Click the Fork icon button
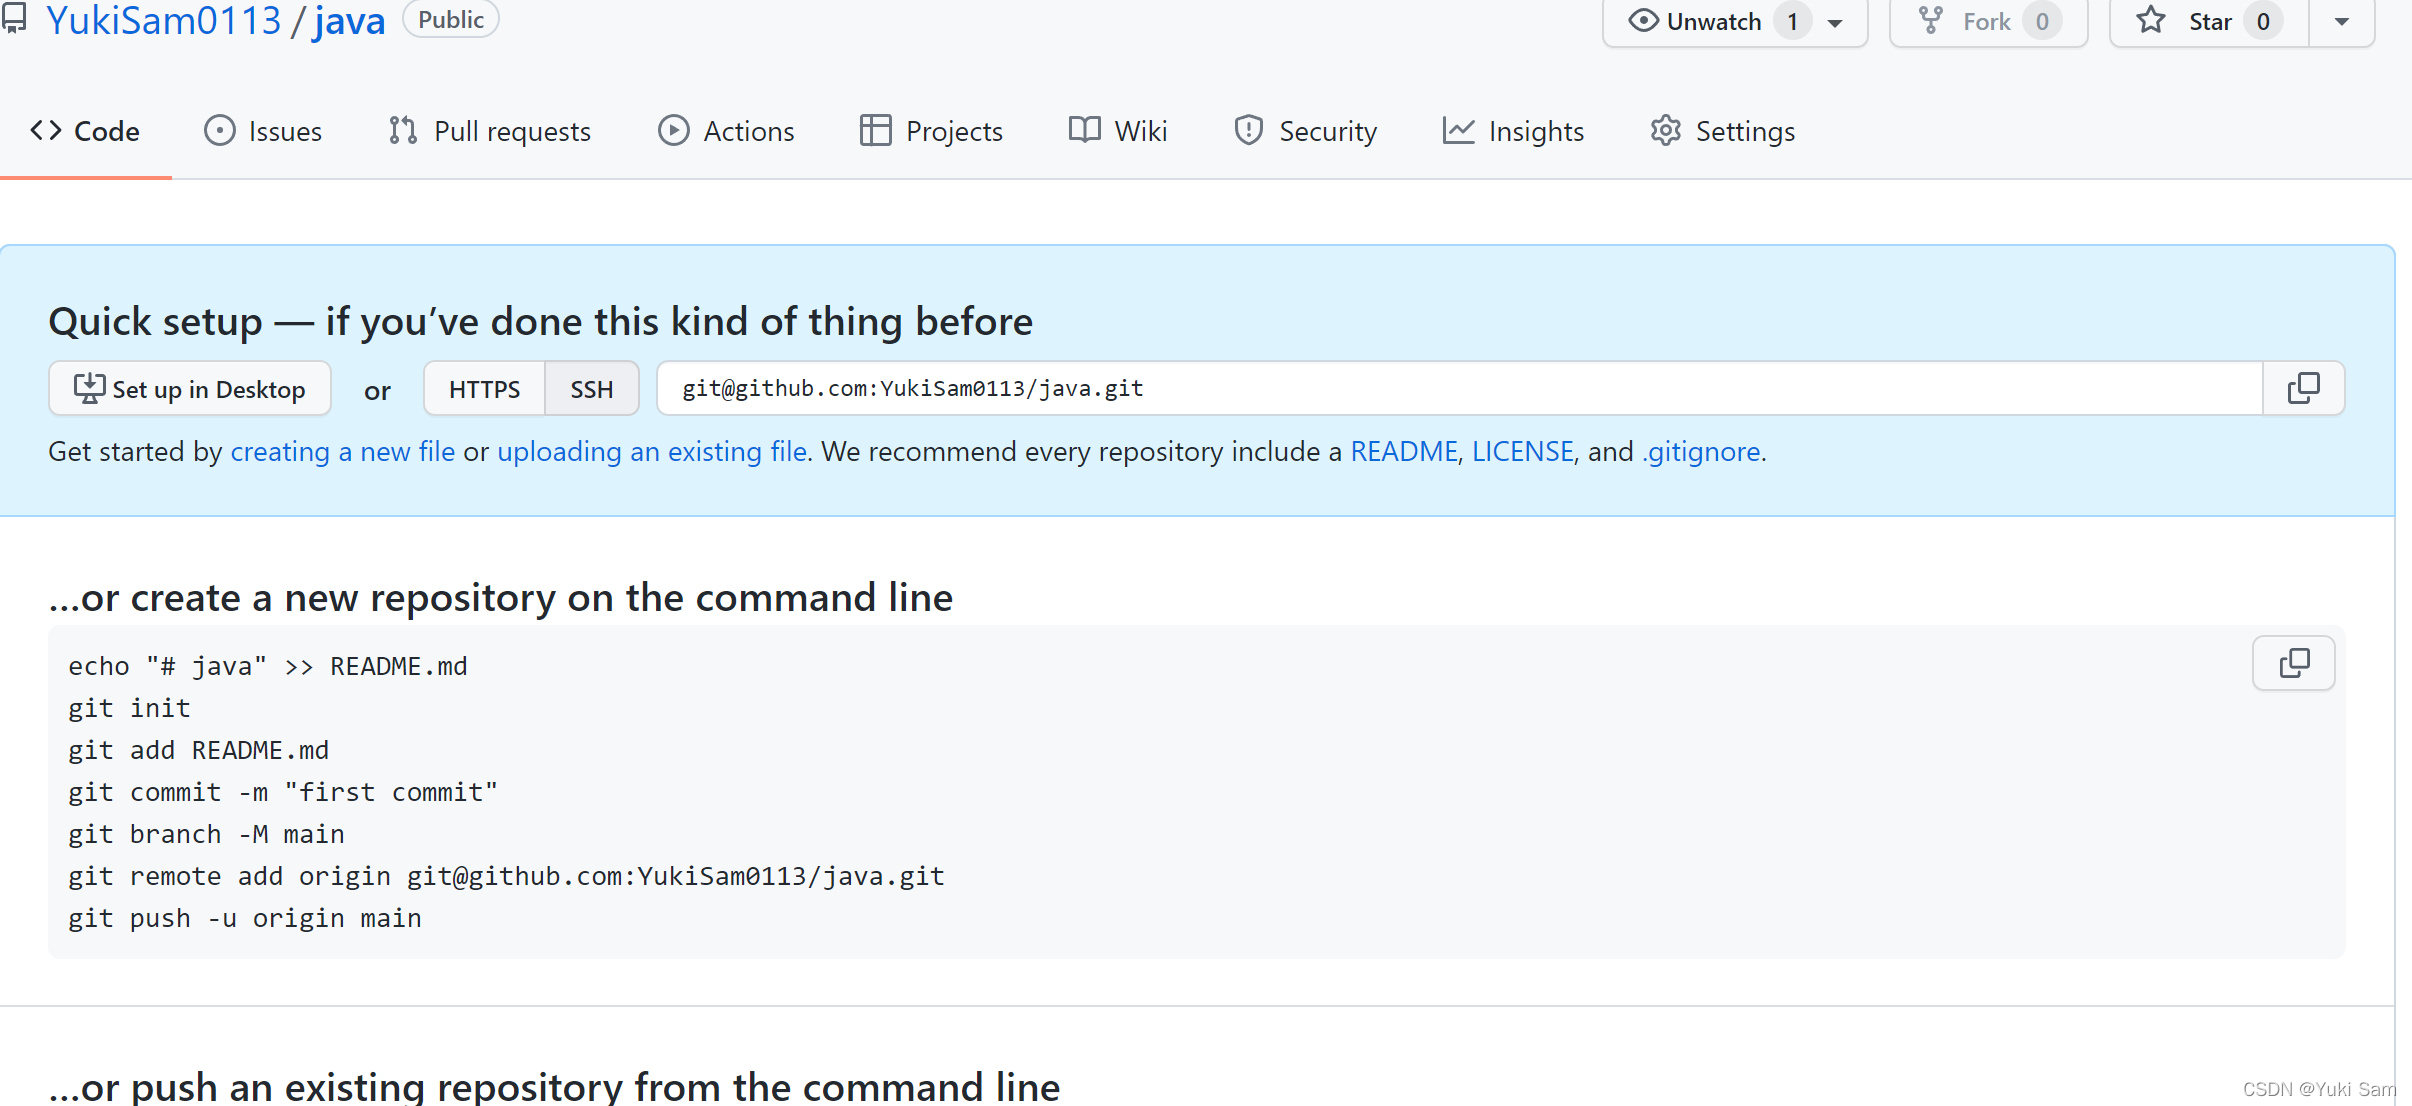Viewport: 2412px width, 1106px height. [x=1931, y=21]
